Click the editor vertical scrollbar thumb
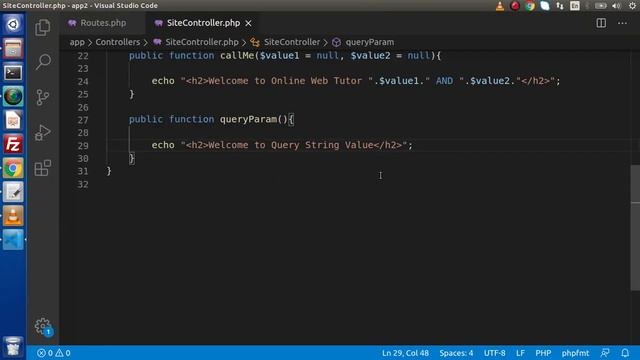Screen dimensions: 640x360 (635, 228)
